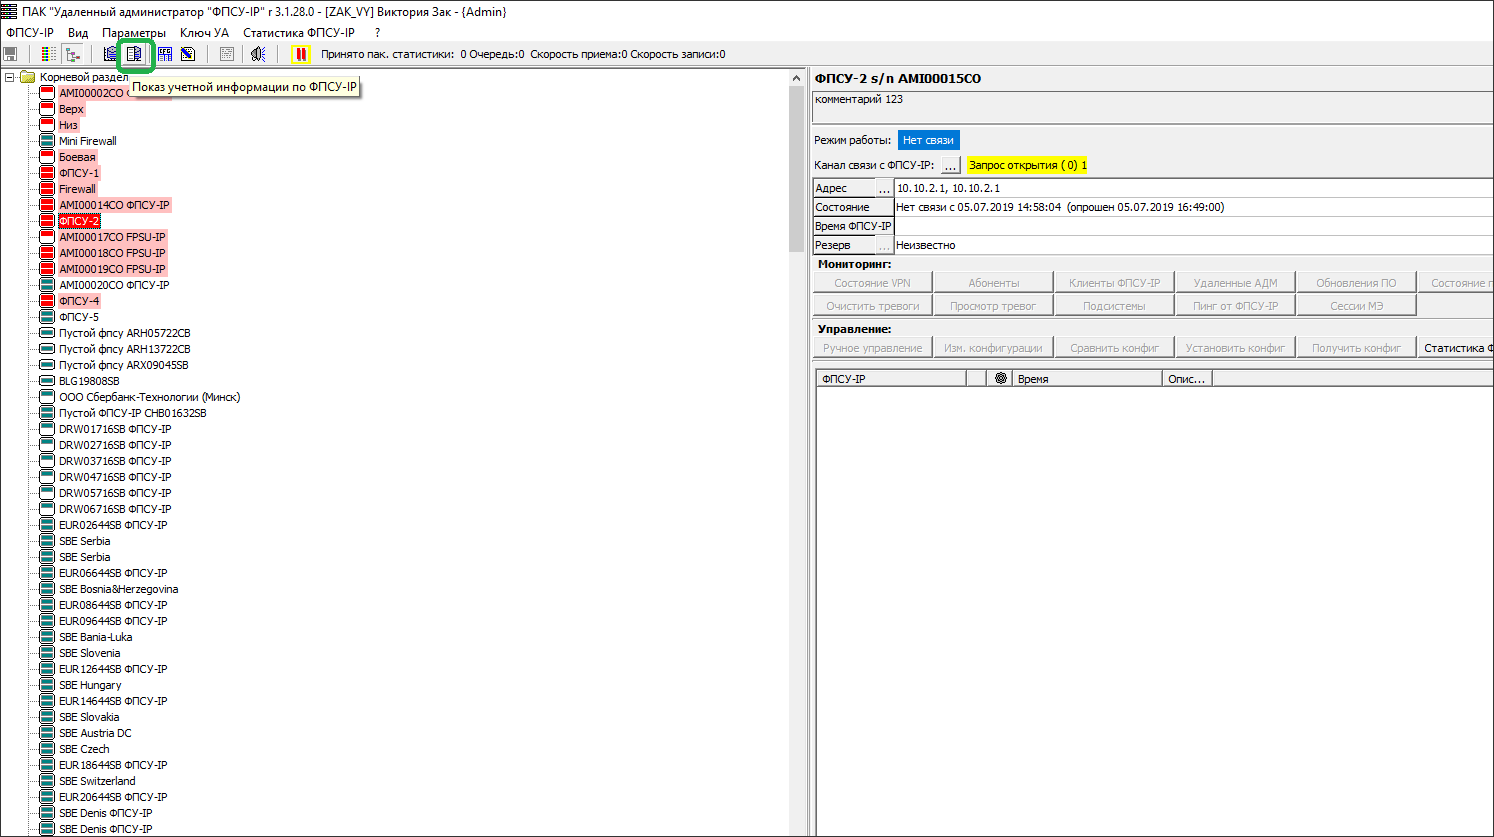This screenshot has height=837, width=1494.
Task: Click the tree view mode toolbar icon
Action: [72, 54]
